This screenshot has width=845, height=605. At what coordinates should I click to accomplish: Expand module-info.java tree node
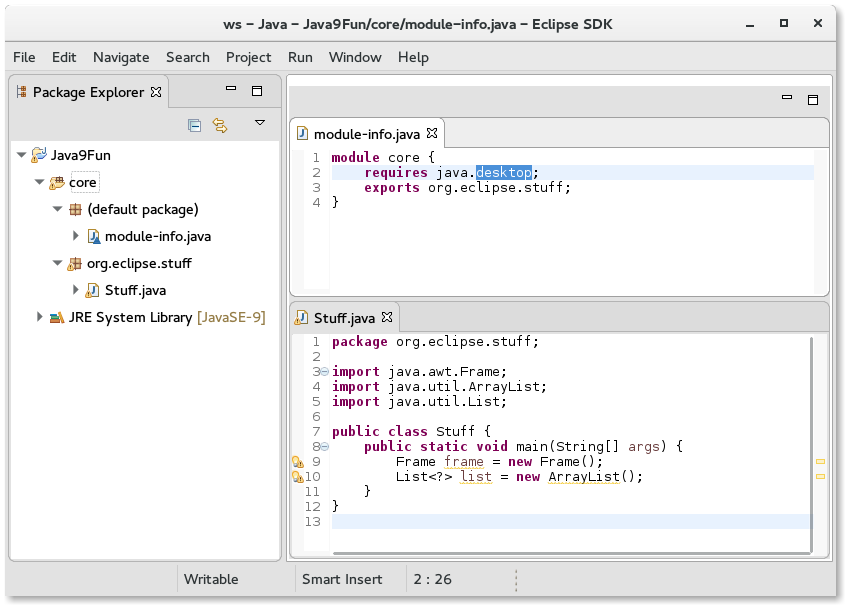click(75, 236)
